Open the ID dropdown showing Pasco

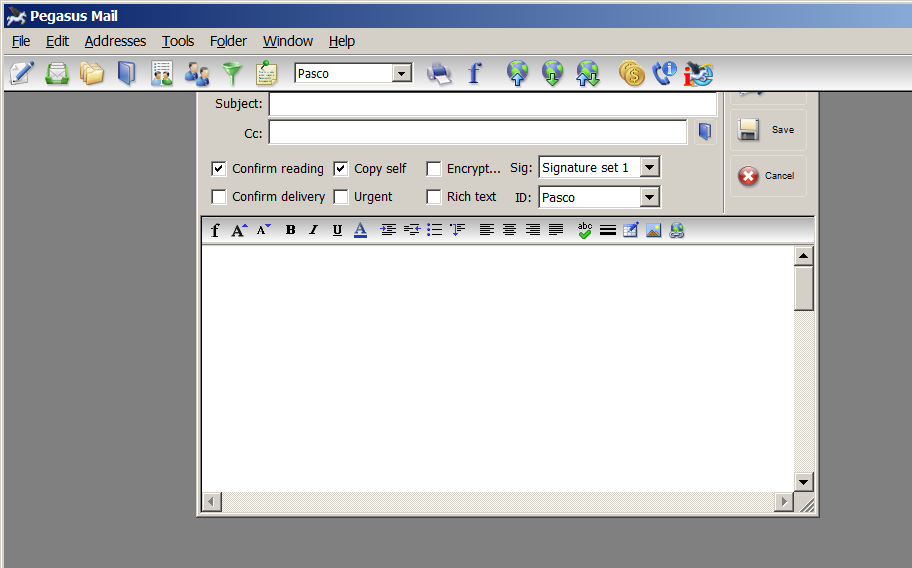[x=650, y=197]
